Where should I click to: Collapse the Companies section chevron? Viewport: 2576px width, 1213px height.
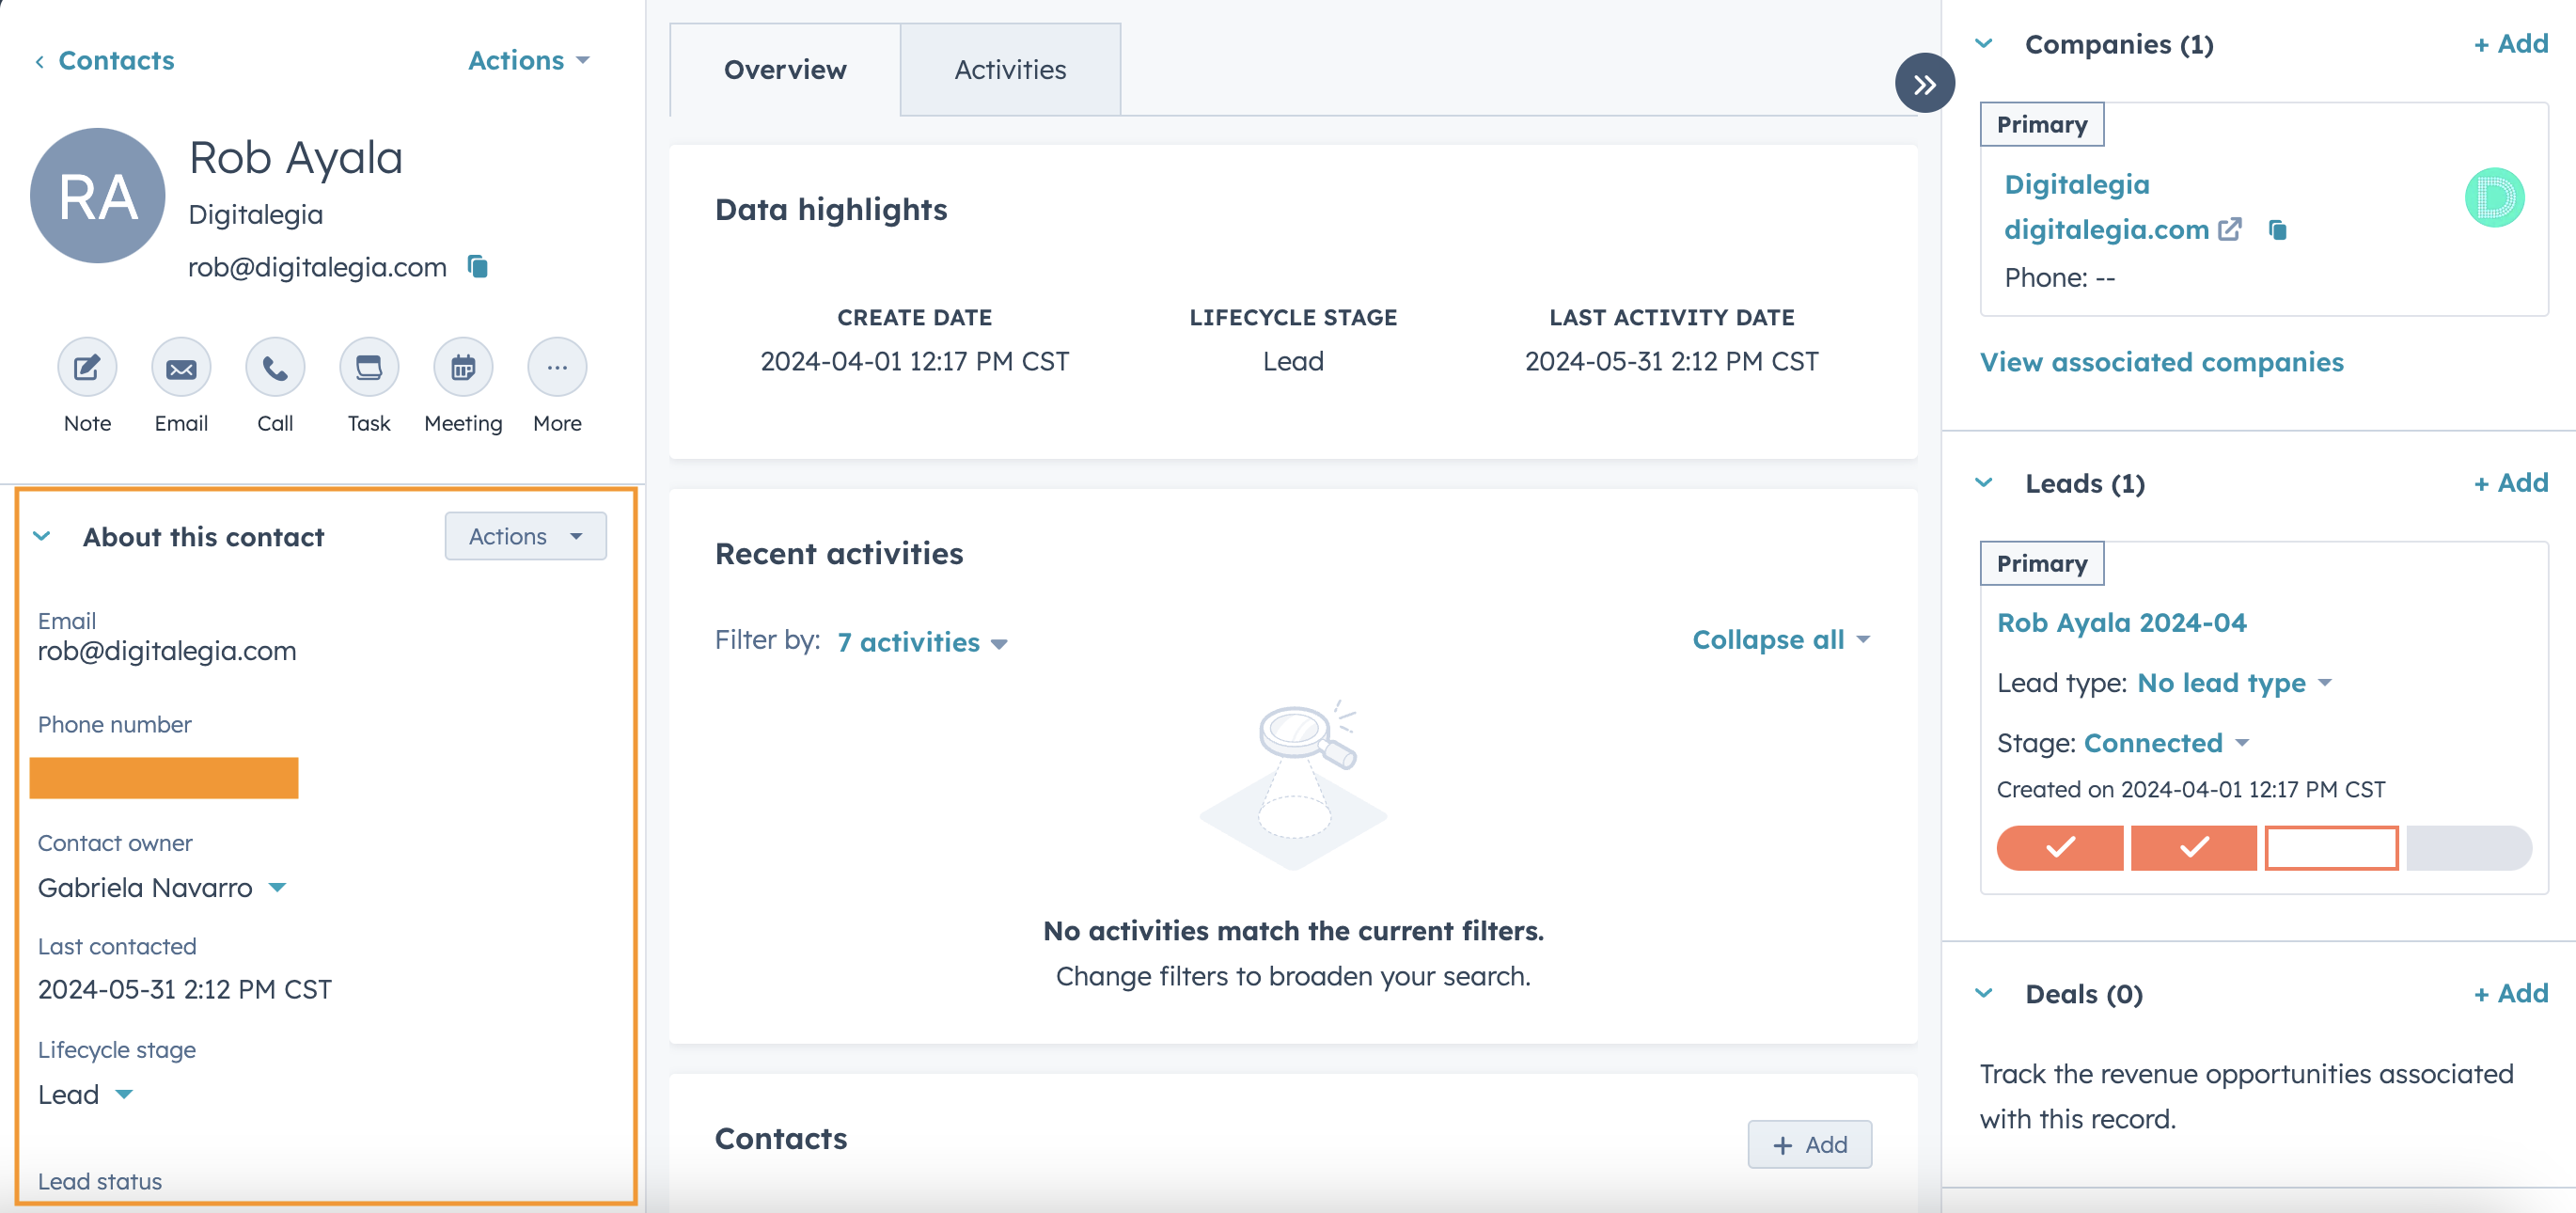1985,44
